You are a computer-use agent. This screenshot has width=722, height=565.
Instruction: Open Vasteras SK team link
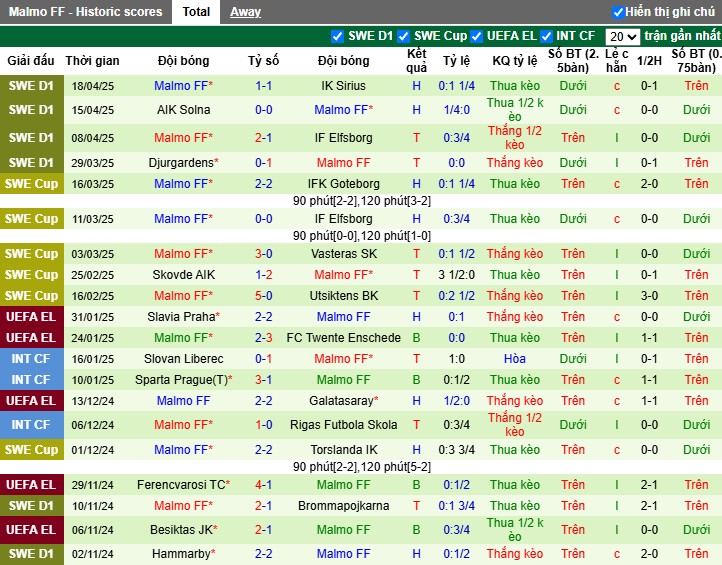pyautogui.click(x=344, y=254)
